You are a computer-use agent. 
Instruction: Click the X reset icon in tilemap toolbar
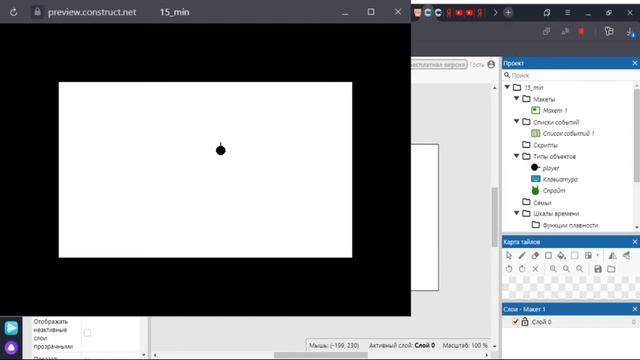point(535,269)
